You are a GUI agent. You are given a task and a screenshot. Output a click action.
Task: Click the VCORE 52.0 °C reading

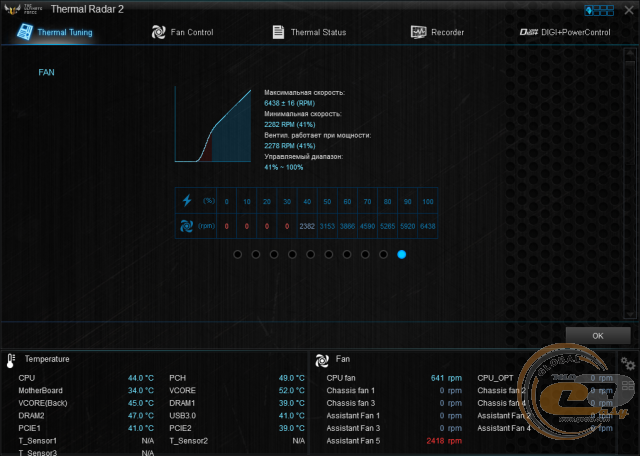click(x=291, y=391)
